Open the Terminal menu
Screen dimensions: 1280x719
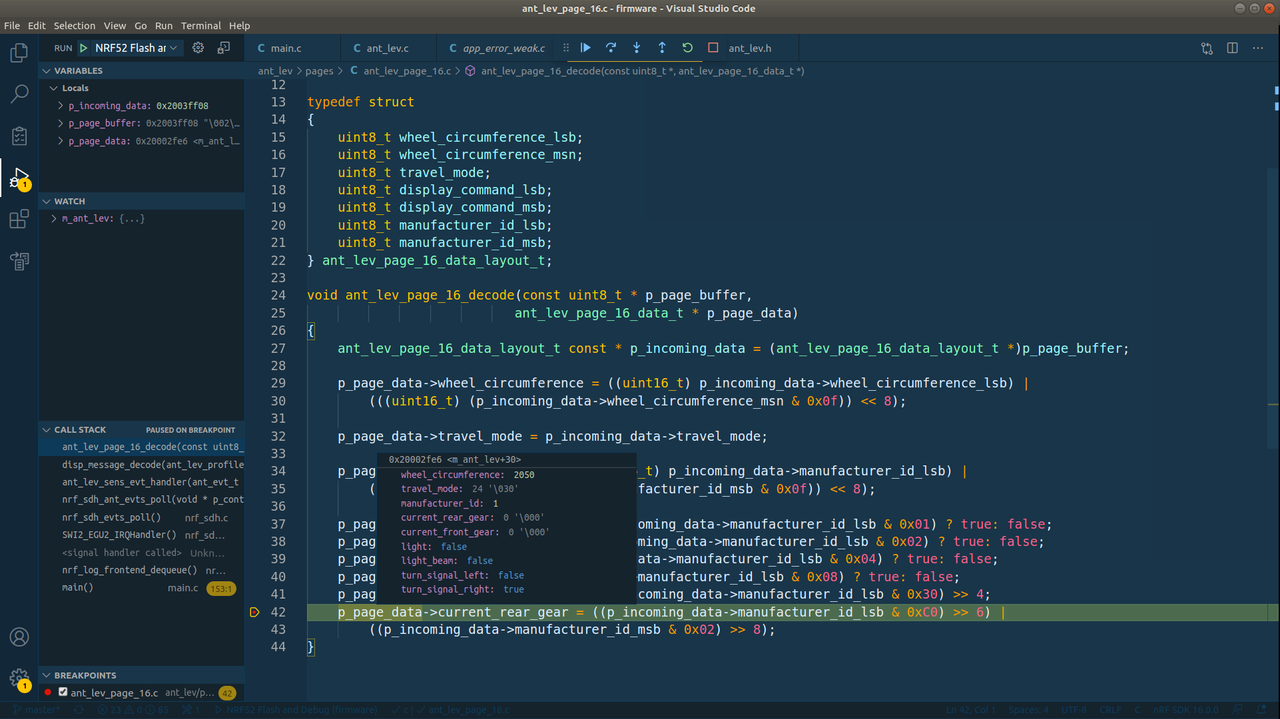[201, 25]
